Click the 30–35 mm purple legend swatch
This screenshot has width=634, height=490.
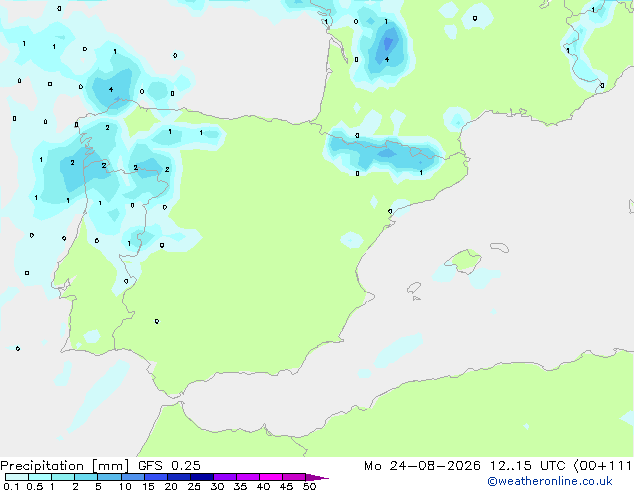[x=224, y=477]
